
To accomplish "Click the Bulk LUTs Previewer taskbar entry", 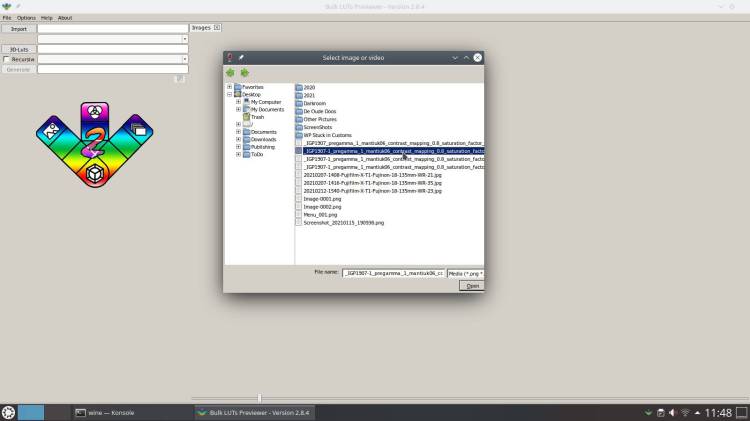I will tap(254, 412).
